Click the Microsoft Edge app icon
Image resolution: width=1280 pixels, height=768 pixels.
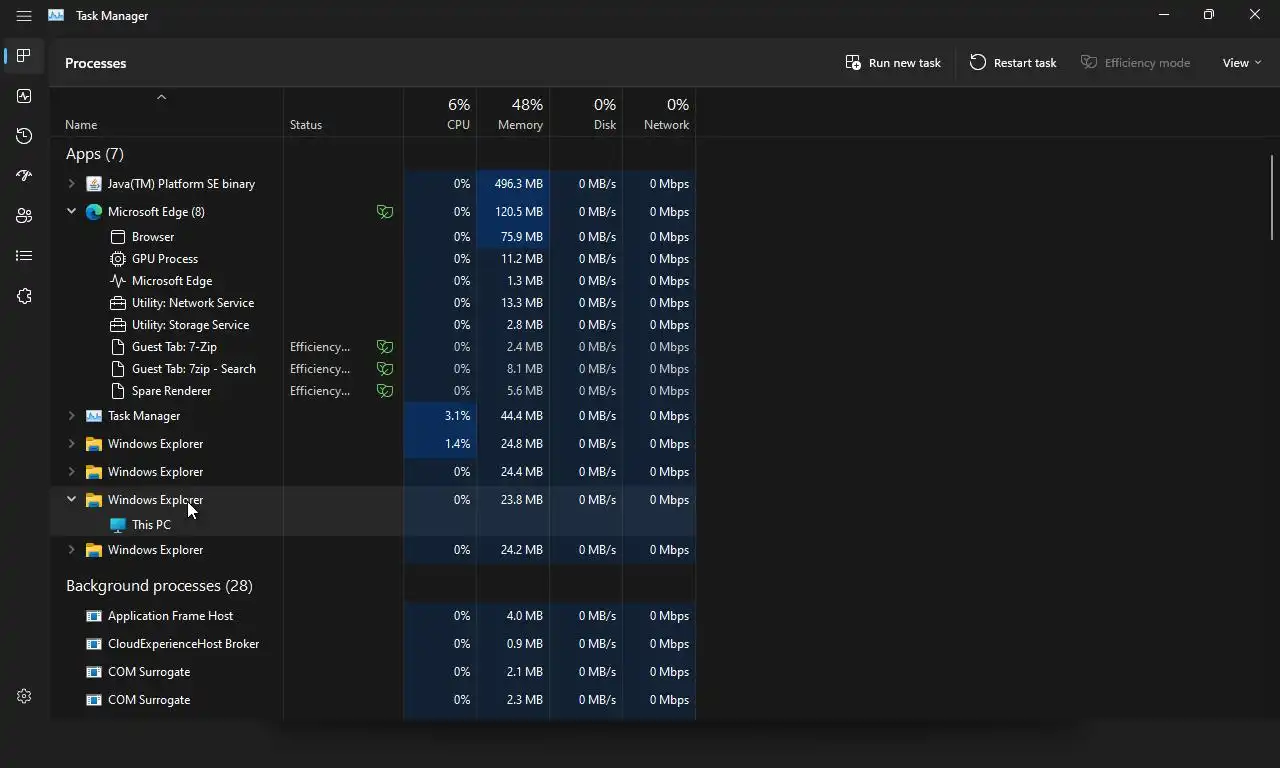coord(94,212)
